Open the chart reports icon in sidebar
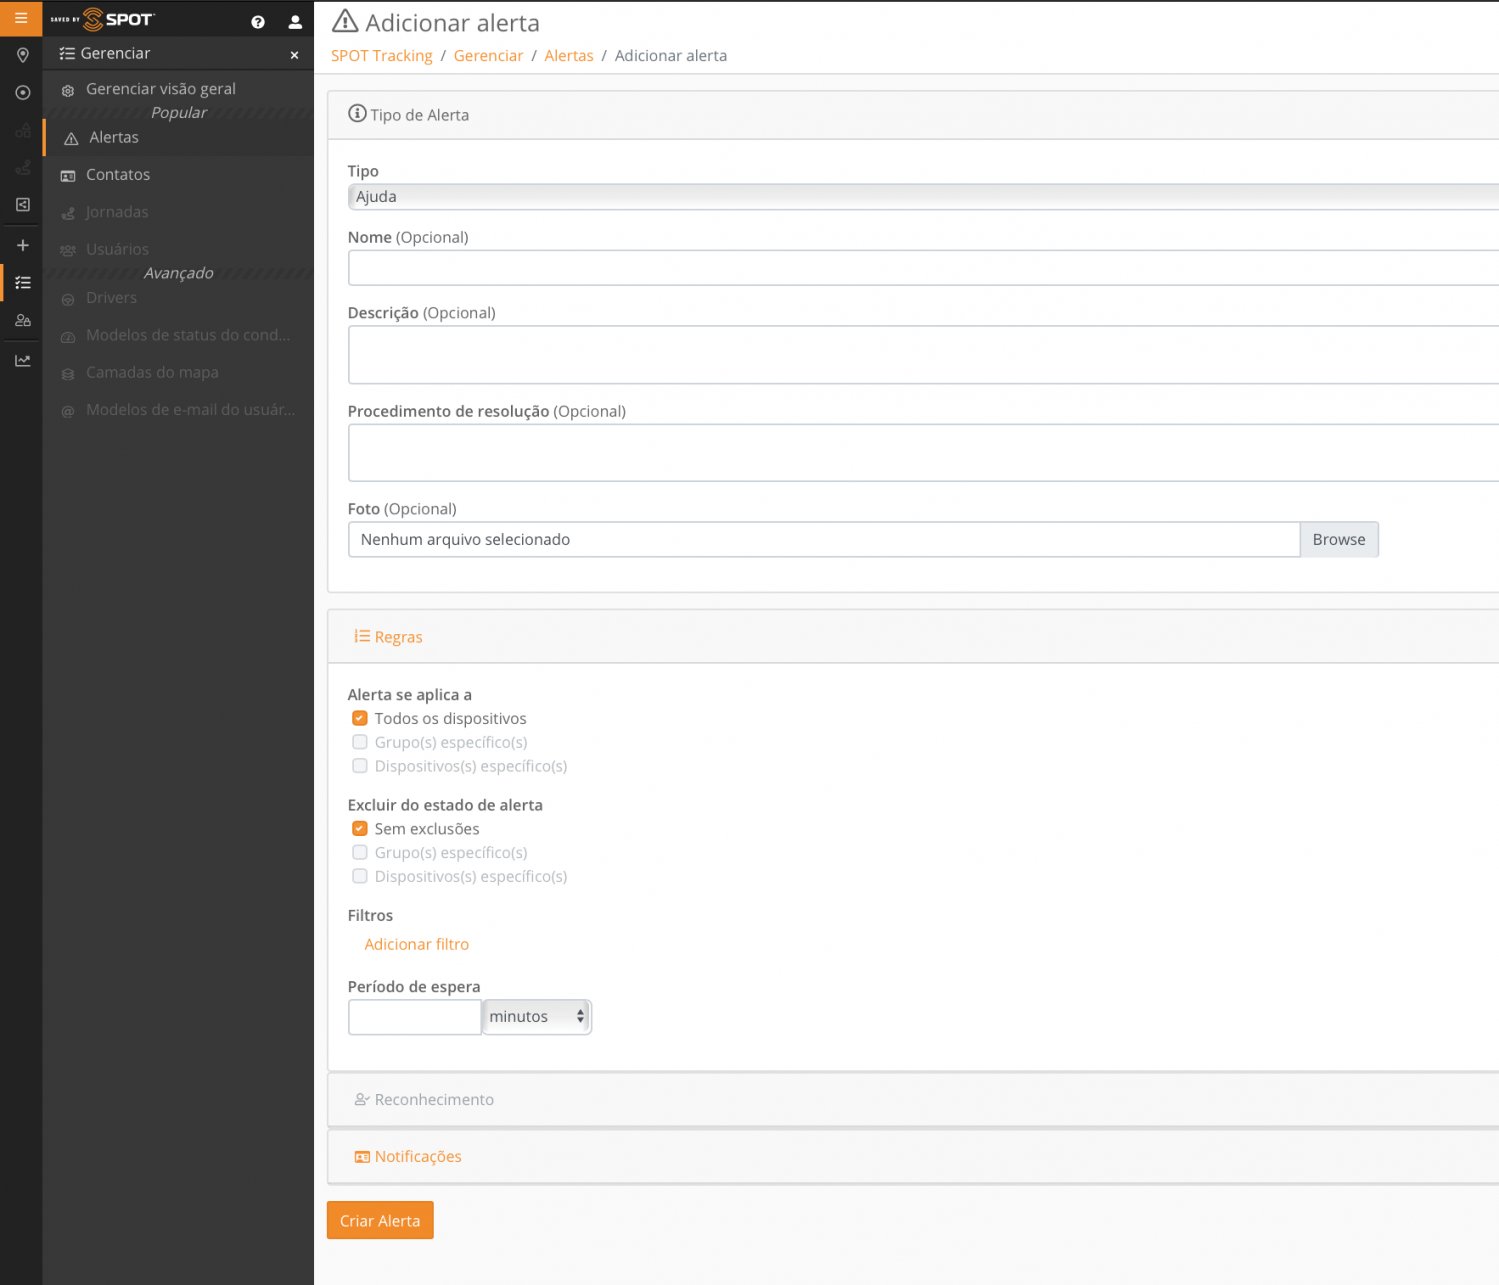 coord(22,360)
